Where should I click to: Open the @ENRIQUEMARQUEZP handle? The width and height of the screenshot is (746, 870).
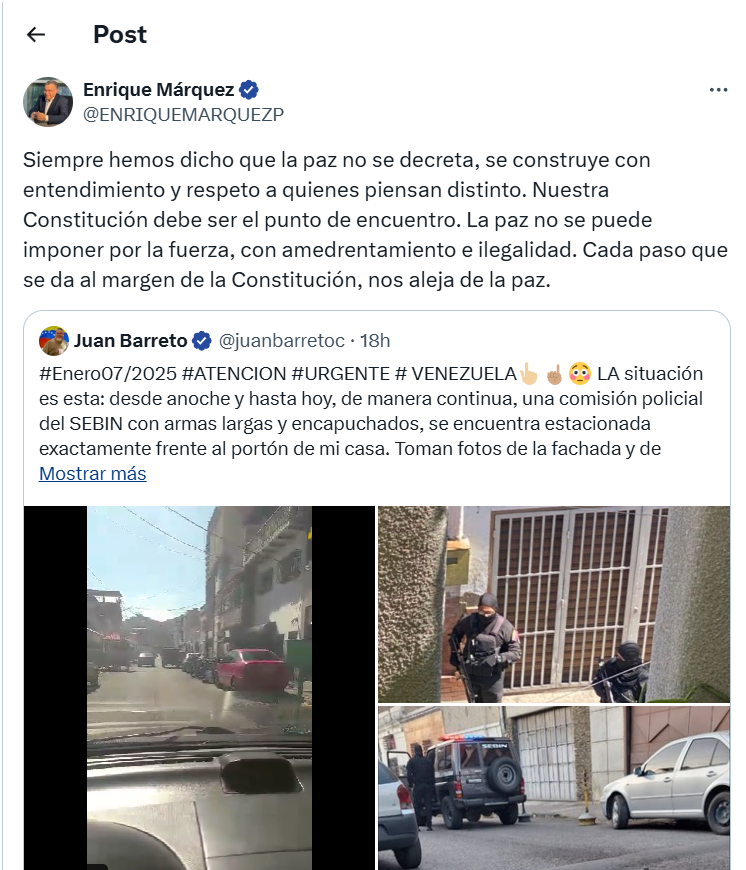(x=184, y=114)
